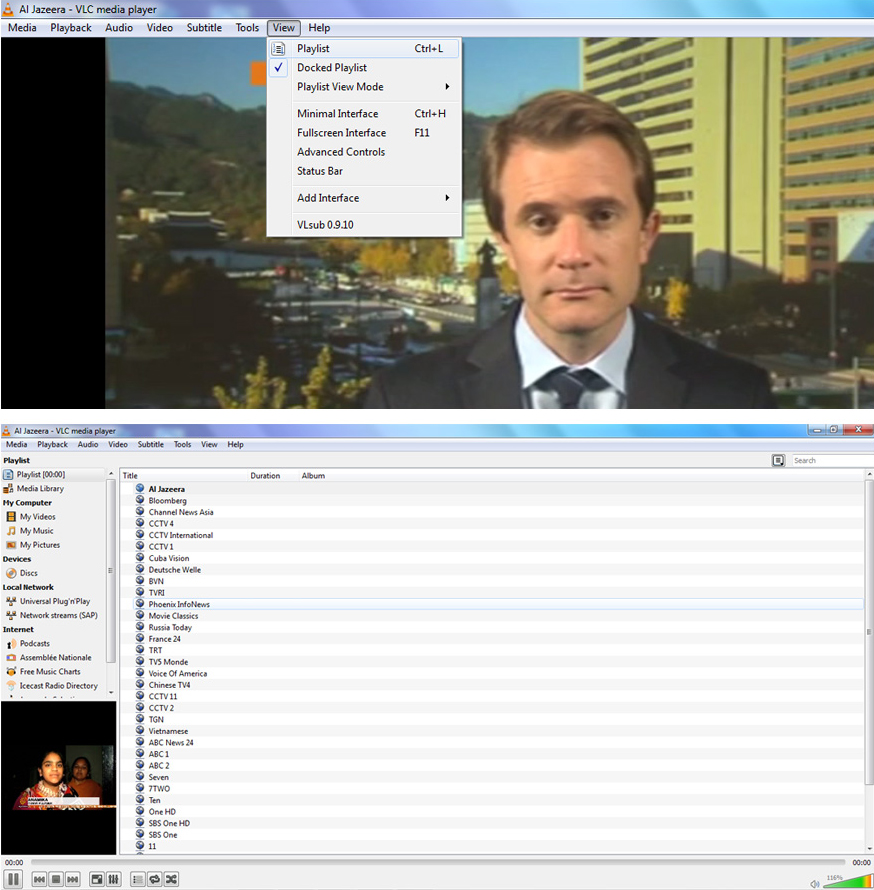Open extended settings equalizer icon

tap(114, 879)
